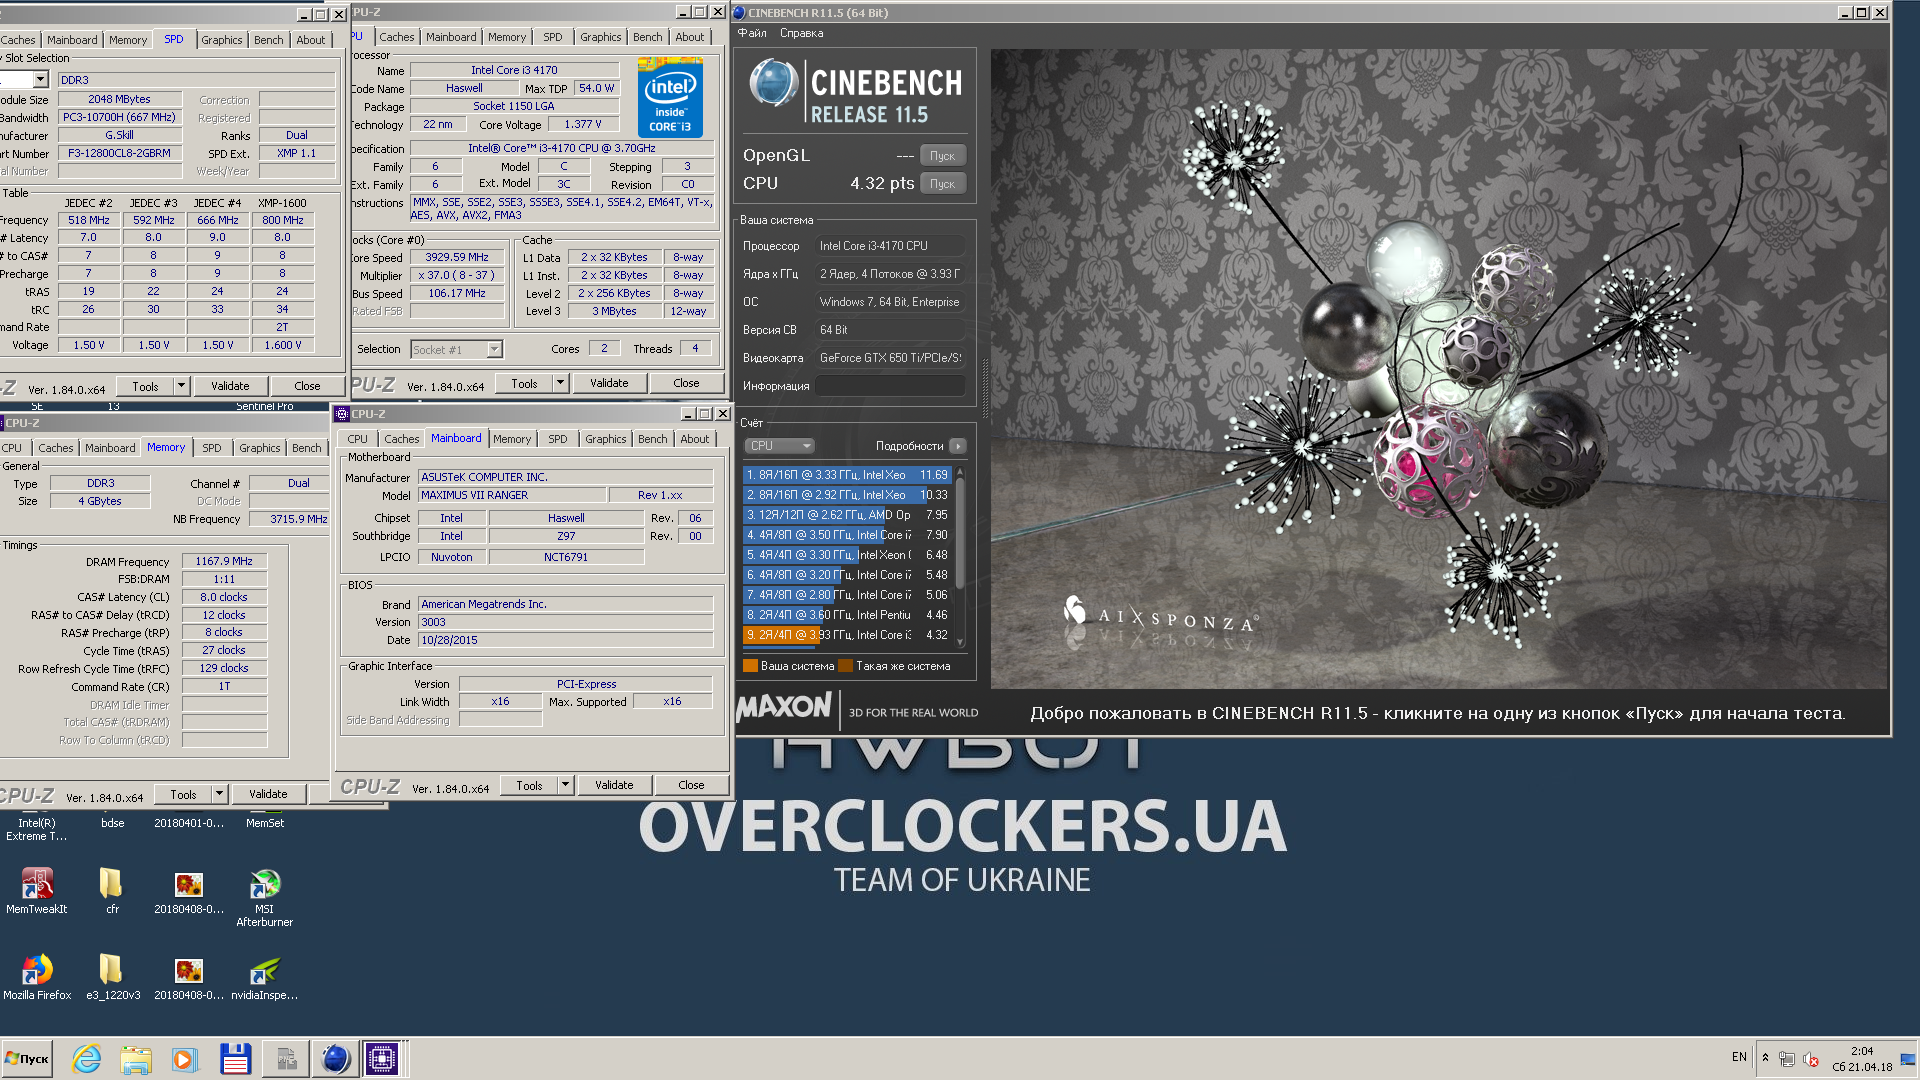Click the blue floppy disk taskbar icon
Image resolution: width=1920 pixels, height=1080 pixels.
pyautogui.click(x=235, y=1058)
